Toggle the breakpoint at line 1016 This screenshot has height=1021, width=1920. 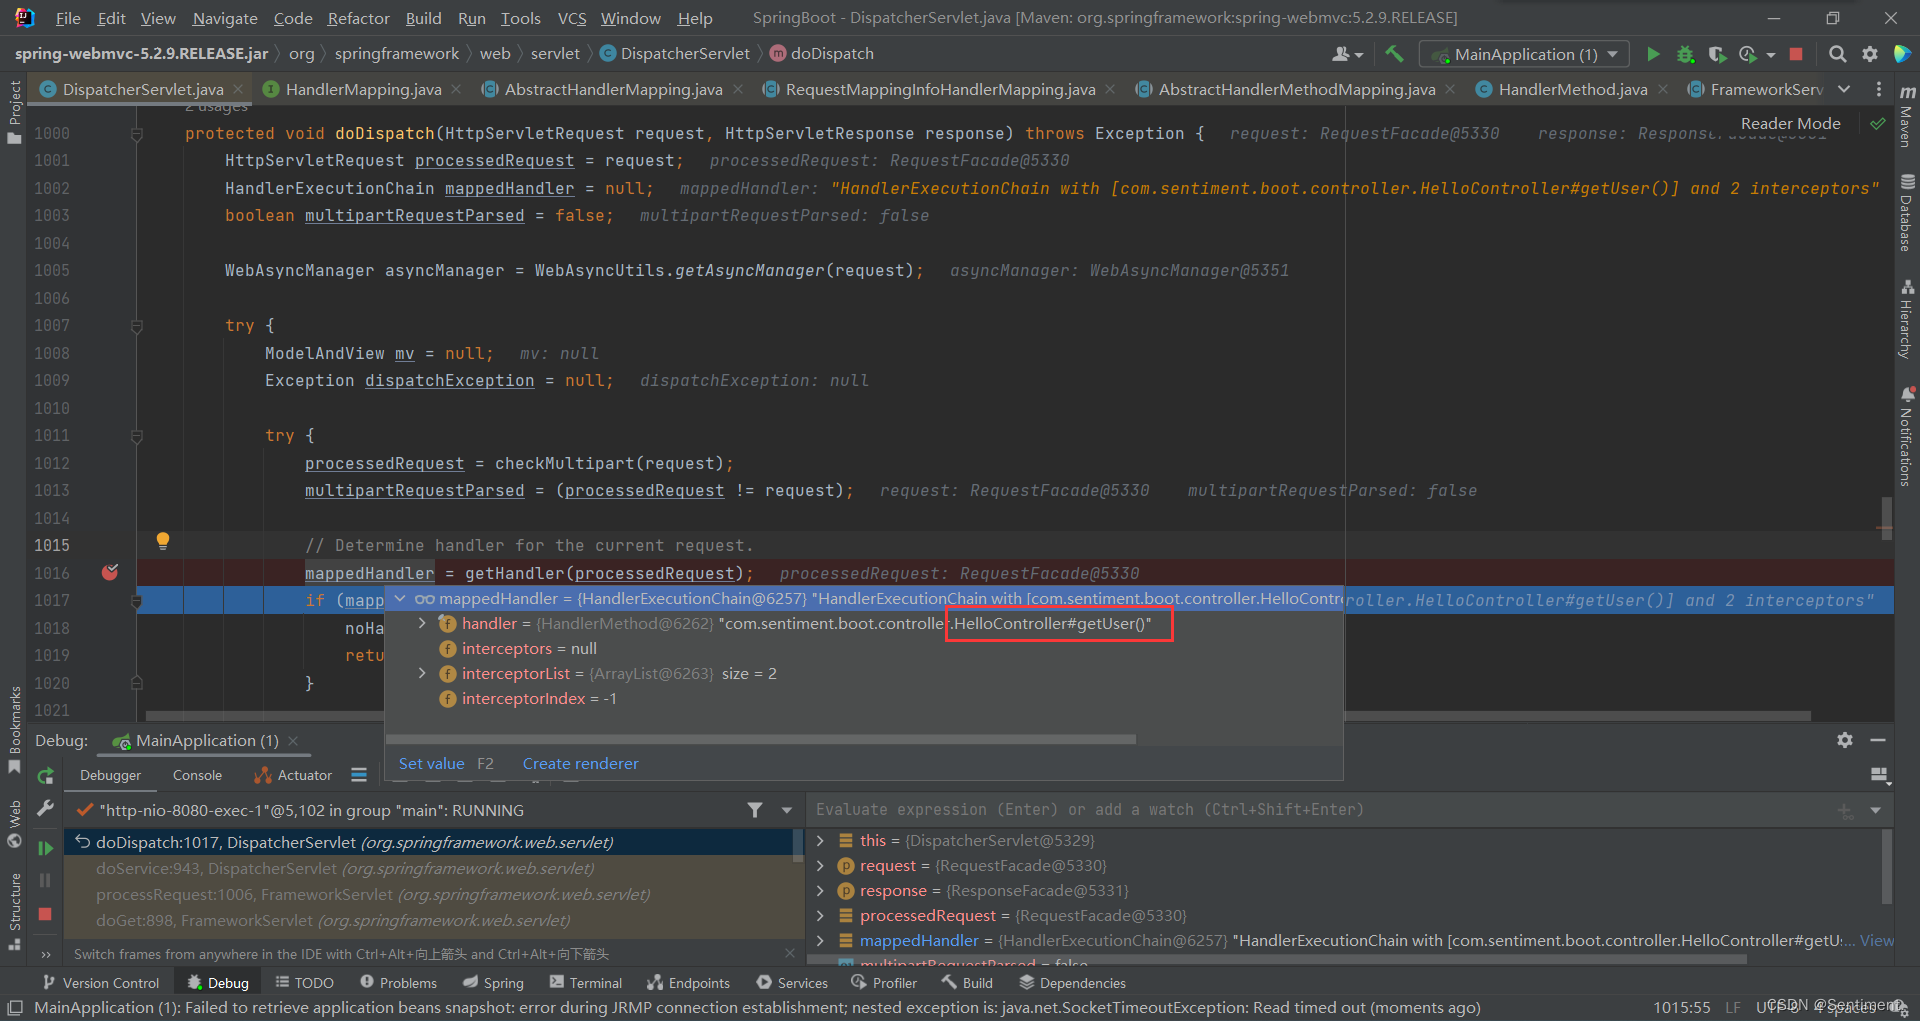point(110,572)
